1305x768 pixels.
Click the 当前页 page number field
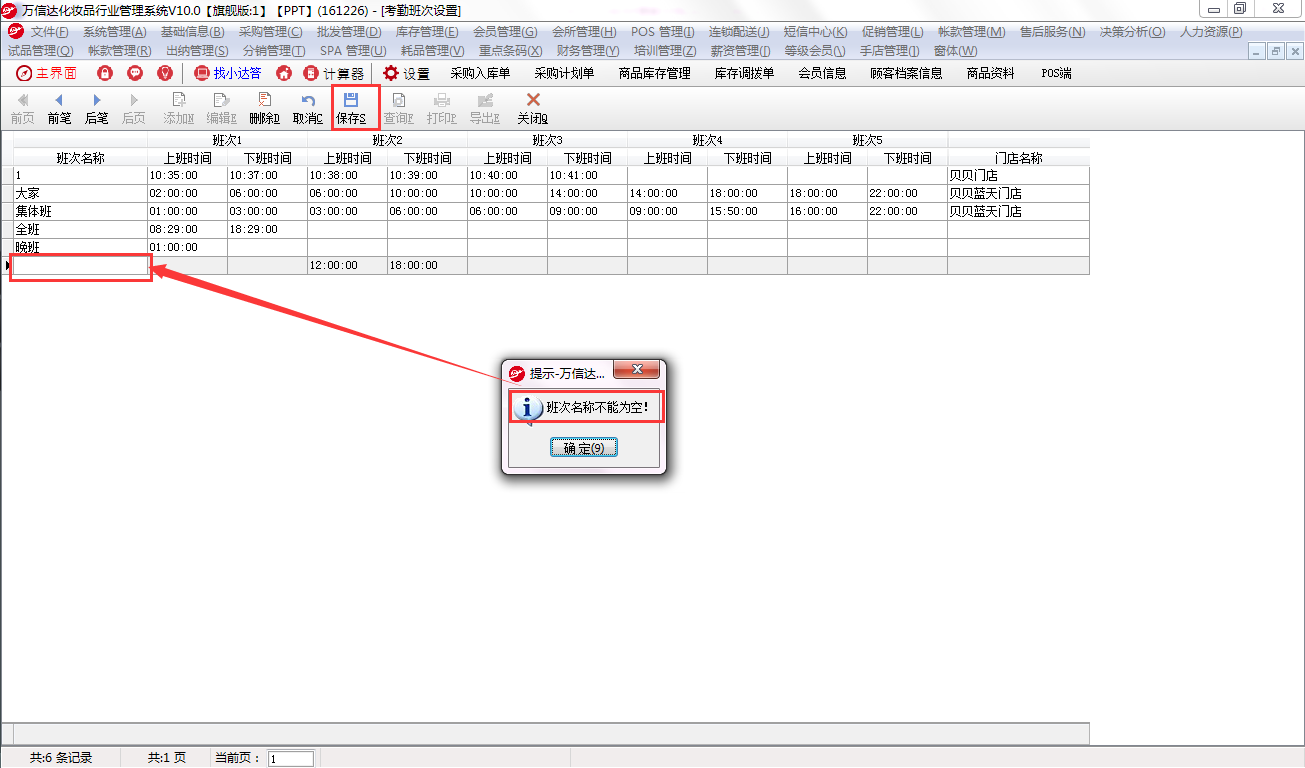[x=291, y=759]
